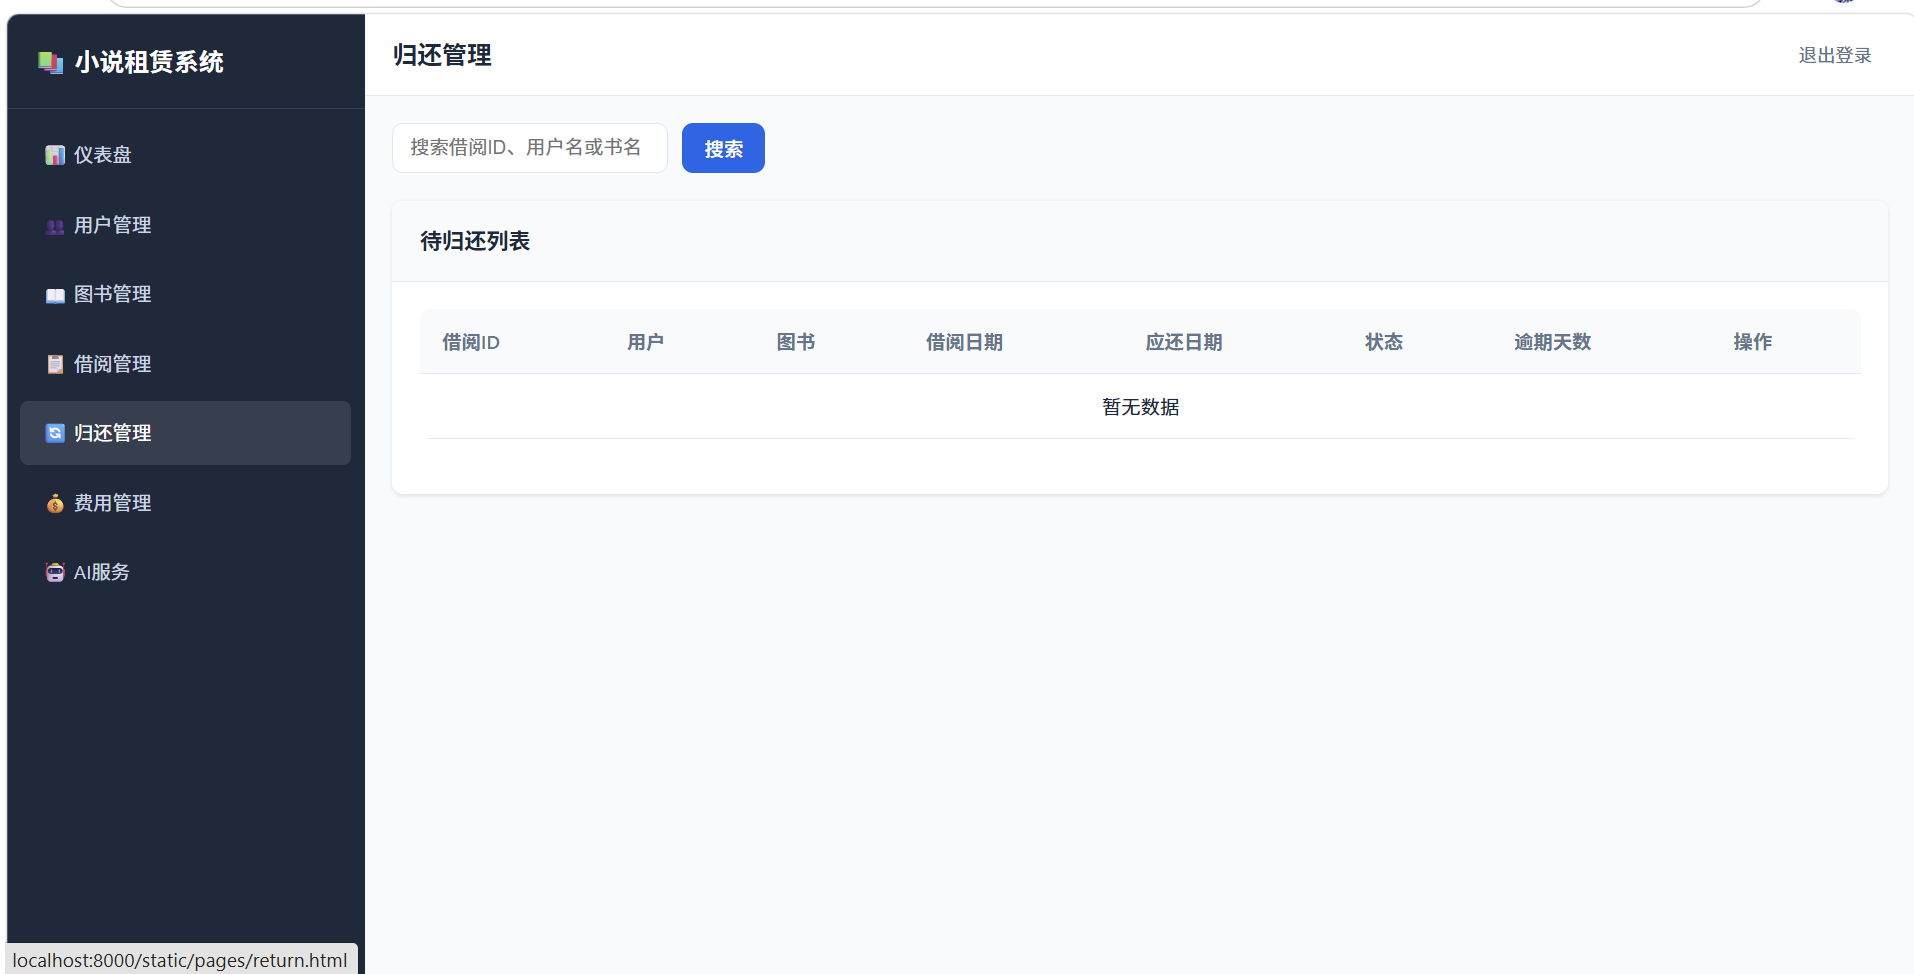1914x974 pixels.
Task: Click the 小说租赁系统 title text
Action: tap(149, 62)
